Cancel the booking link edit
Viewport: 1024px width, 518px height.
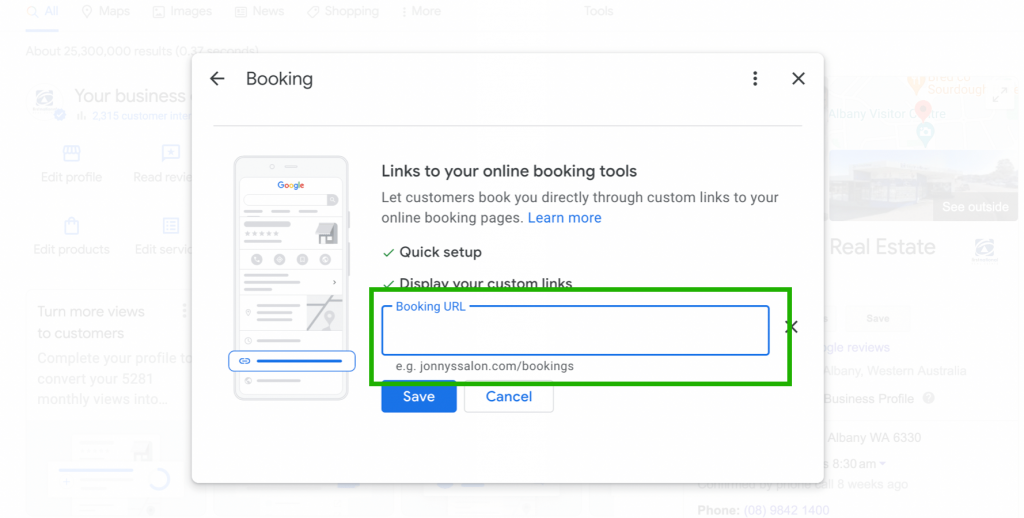[x=509, y=397]
